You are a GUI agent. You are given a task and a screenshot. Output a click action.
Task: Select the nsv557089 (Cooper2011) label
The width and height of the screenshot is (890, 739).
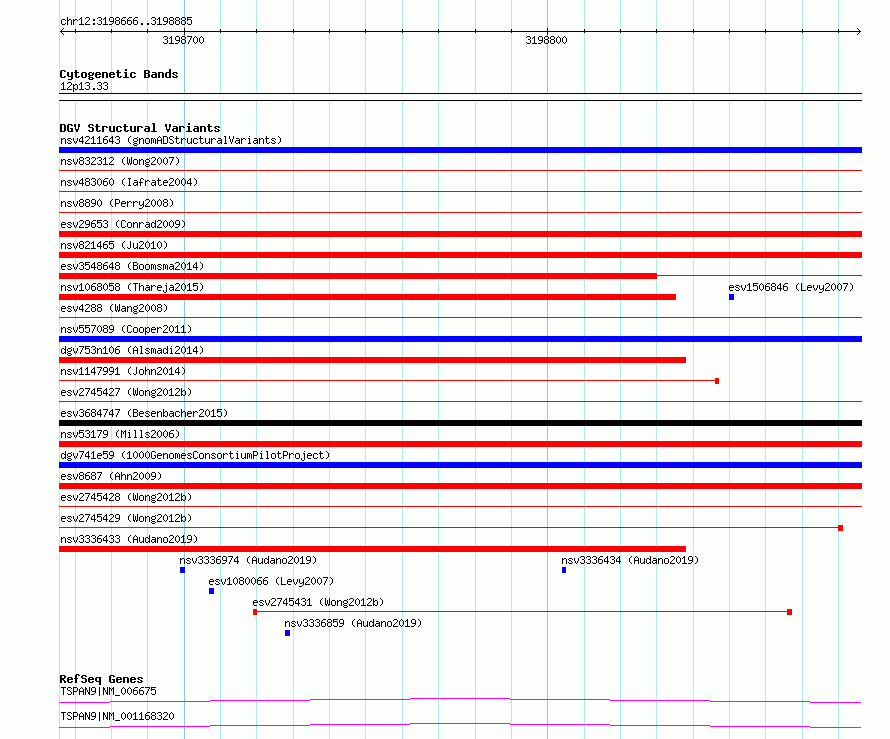point(126,329)
